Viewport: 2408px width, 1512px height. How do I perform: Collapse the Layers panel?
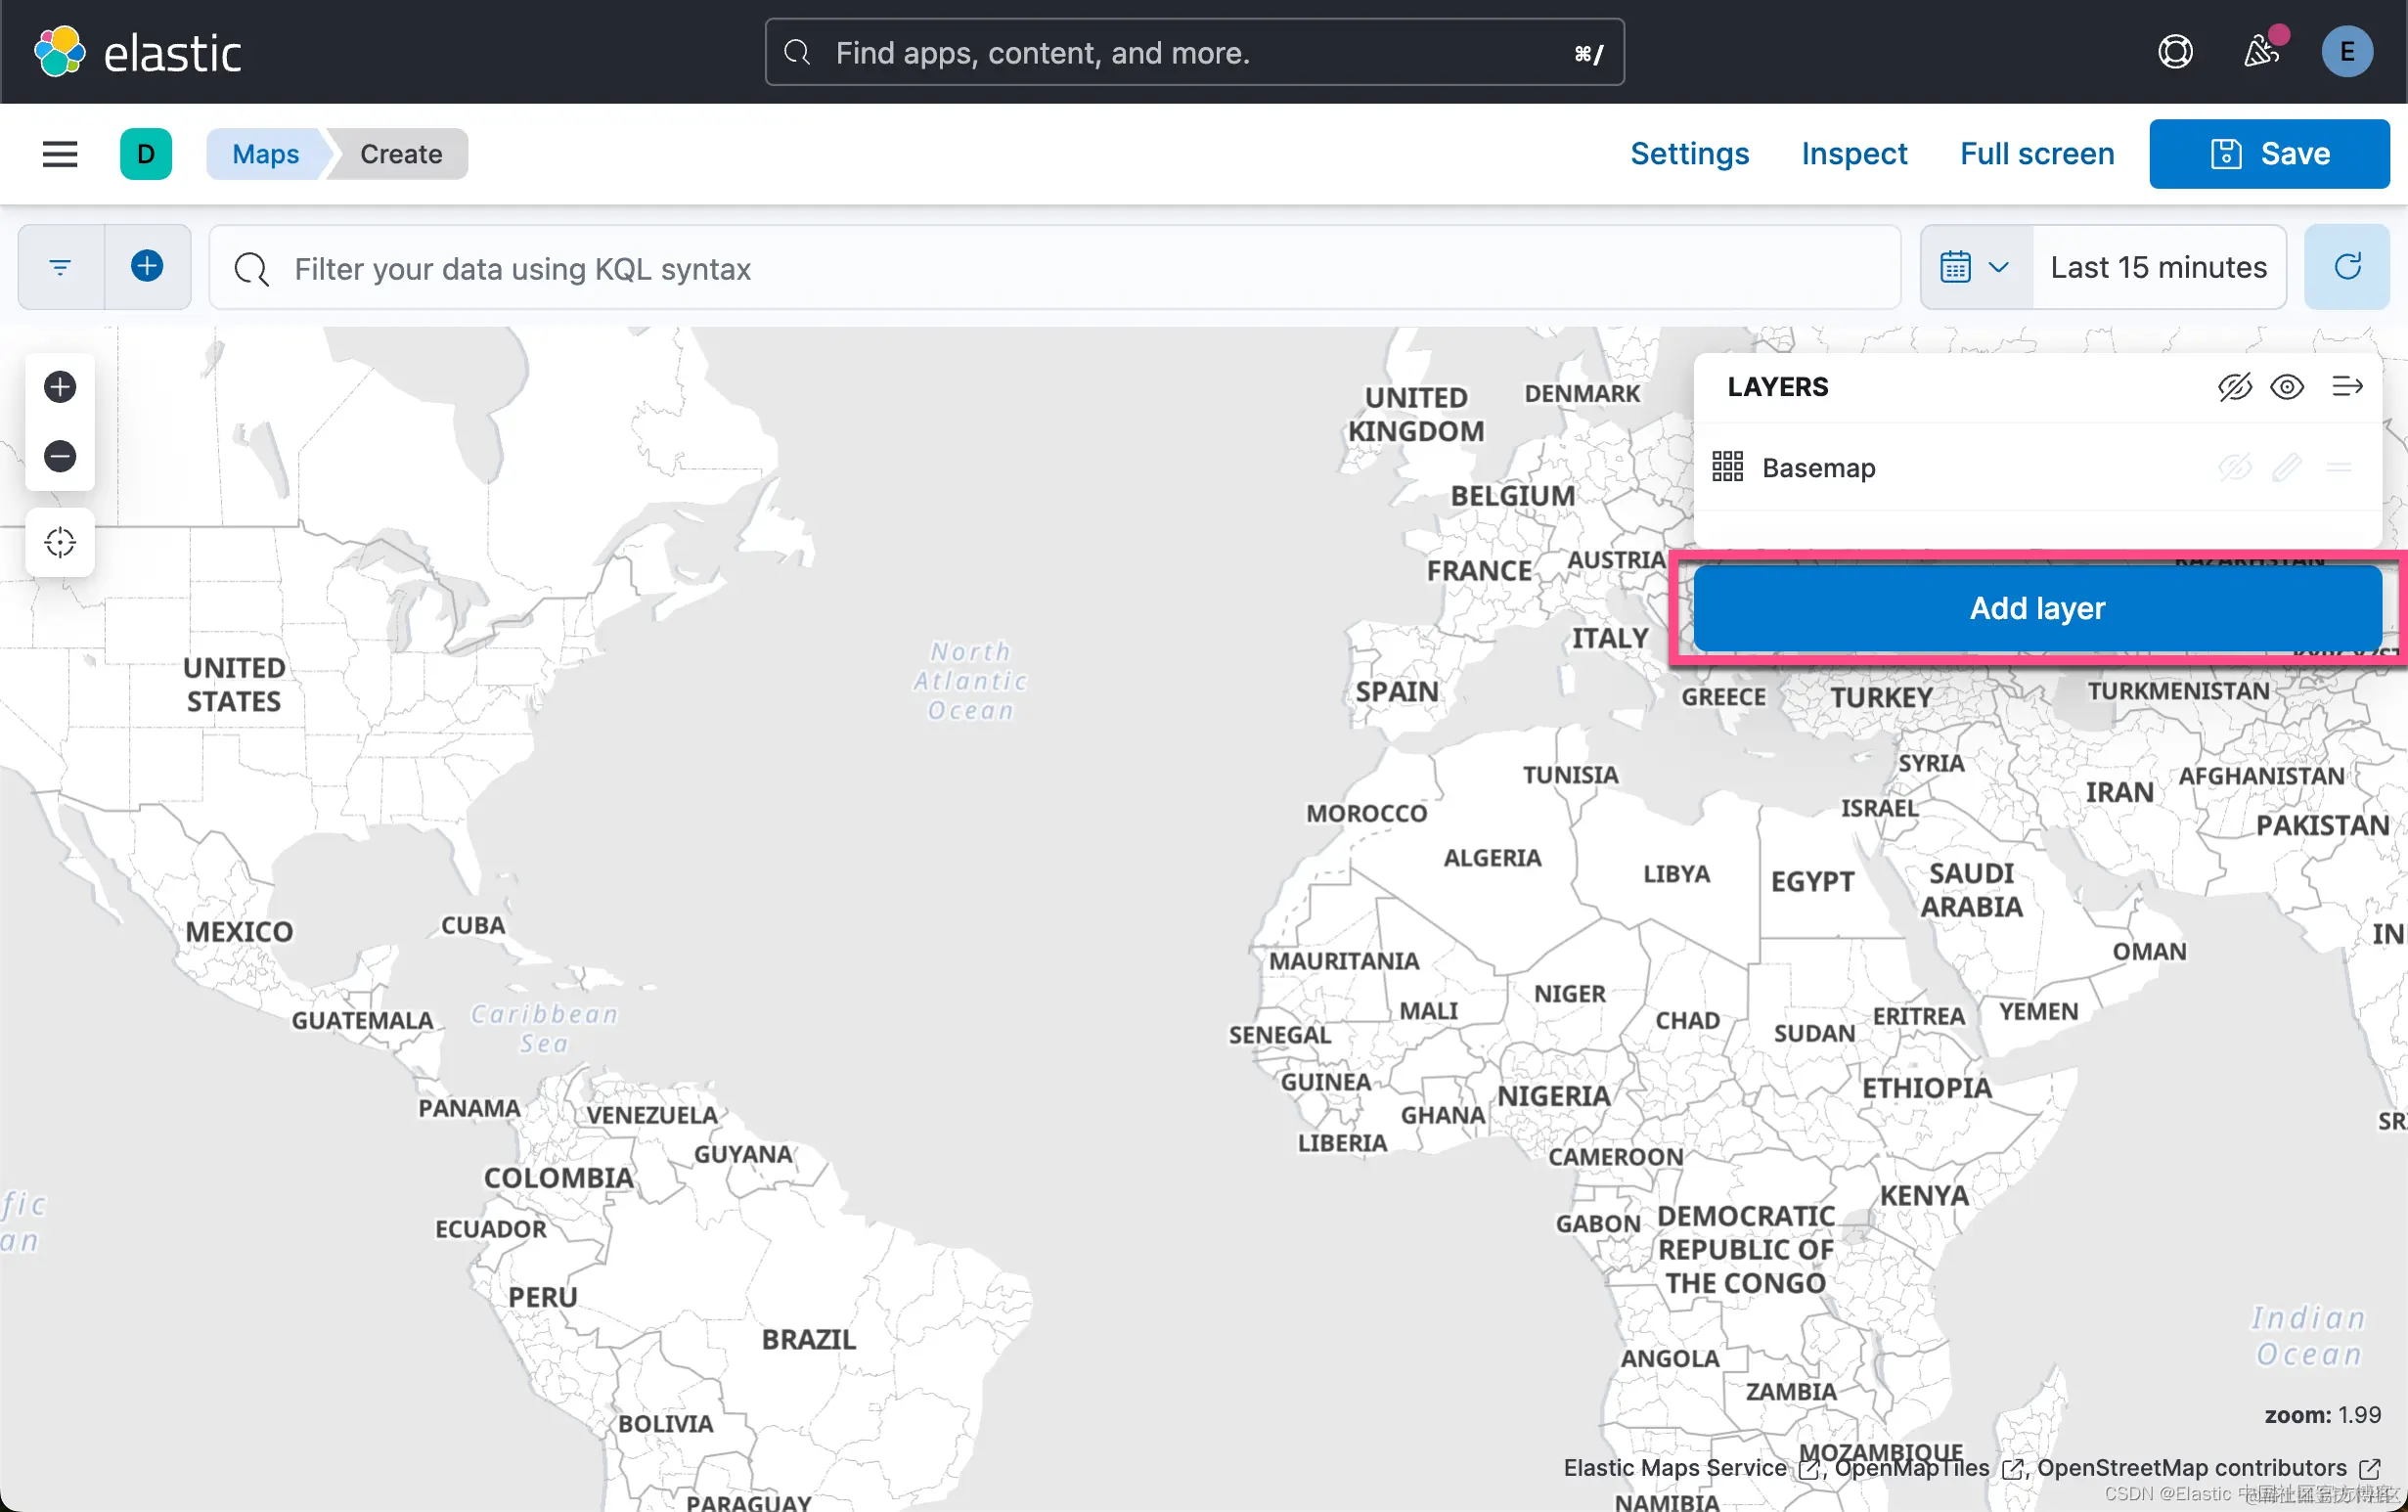point(2347,387)
